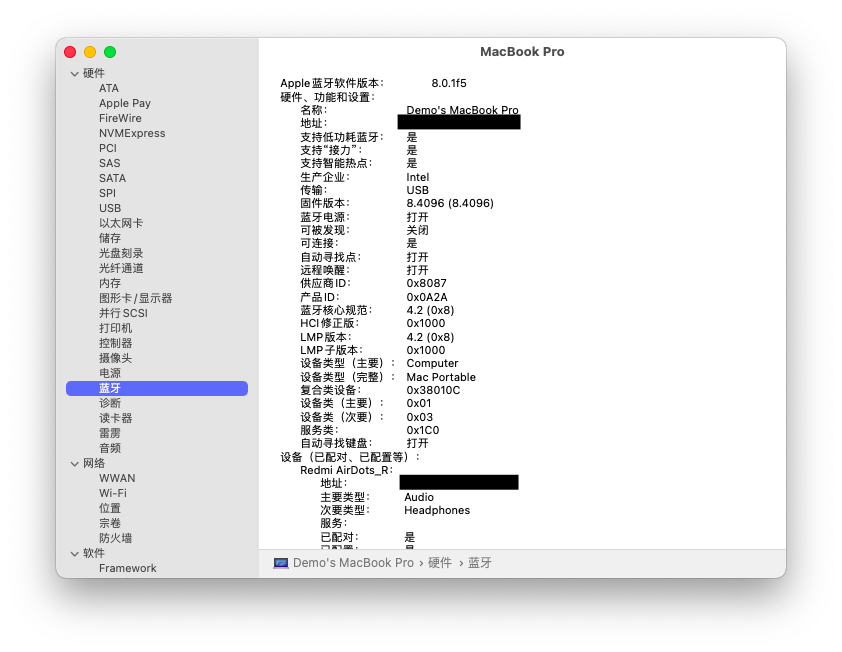This screenshot has height=652, width=842.
Task: Click the 供应商 ID value 0x8087
Action: click(426, 284)
